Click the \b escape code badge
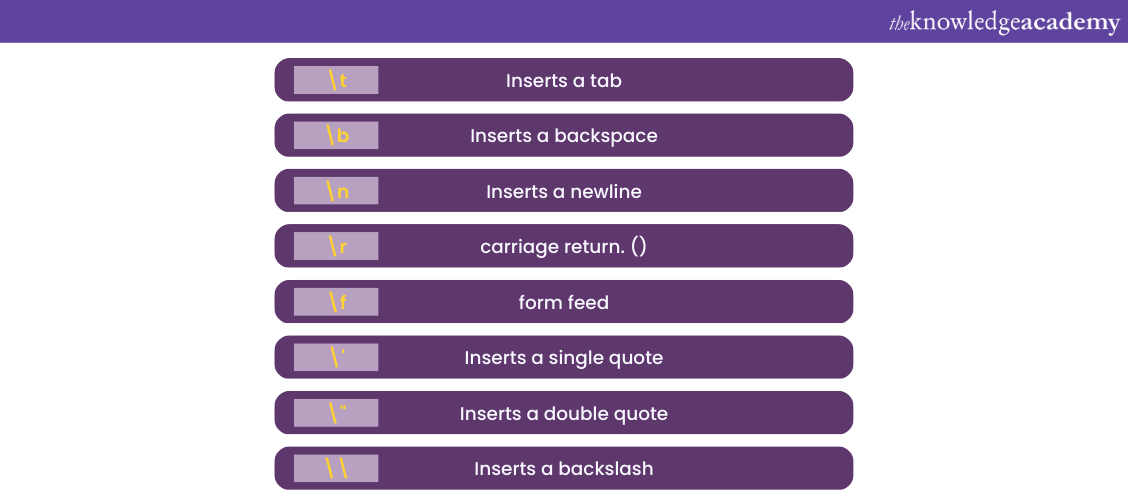 pyautogui.click(x=336, y=136)
